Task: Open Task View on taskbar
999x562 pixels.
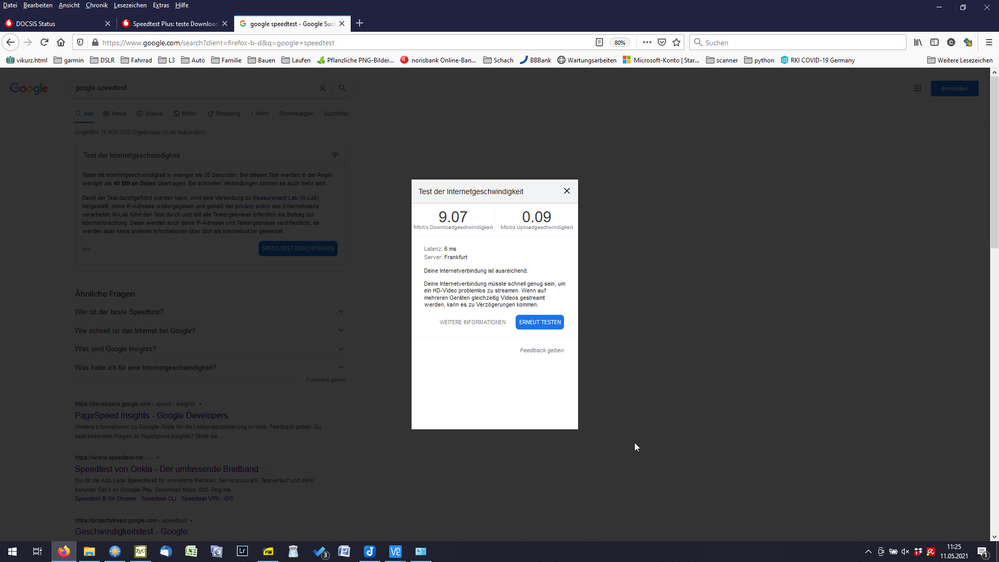Action: [37, 552]
